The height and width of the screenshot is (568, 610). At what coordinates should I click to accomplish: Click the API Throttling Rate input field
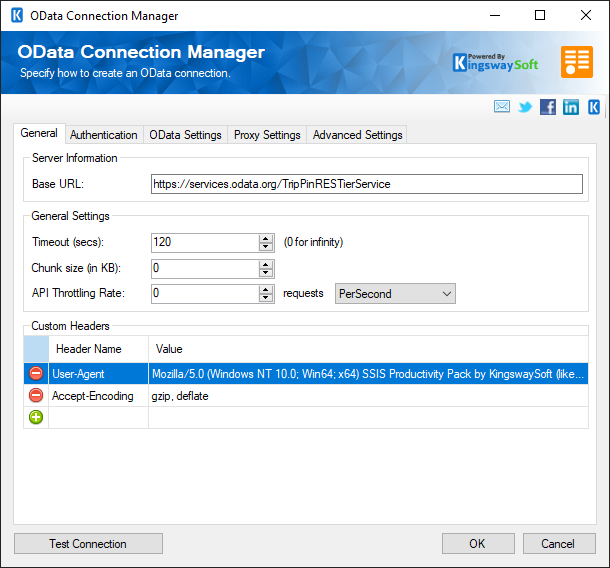pos(205,293)
